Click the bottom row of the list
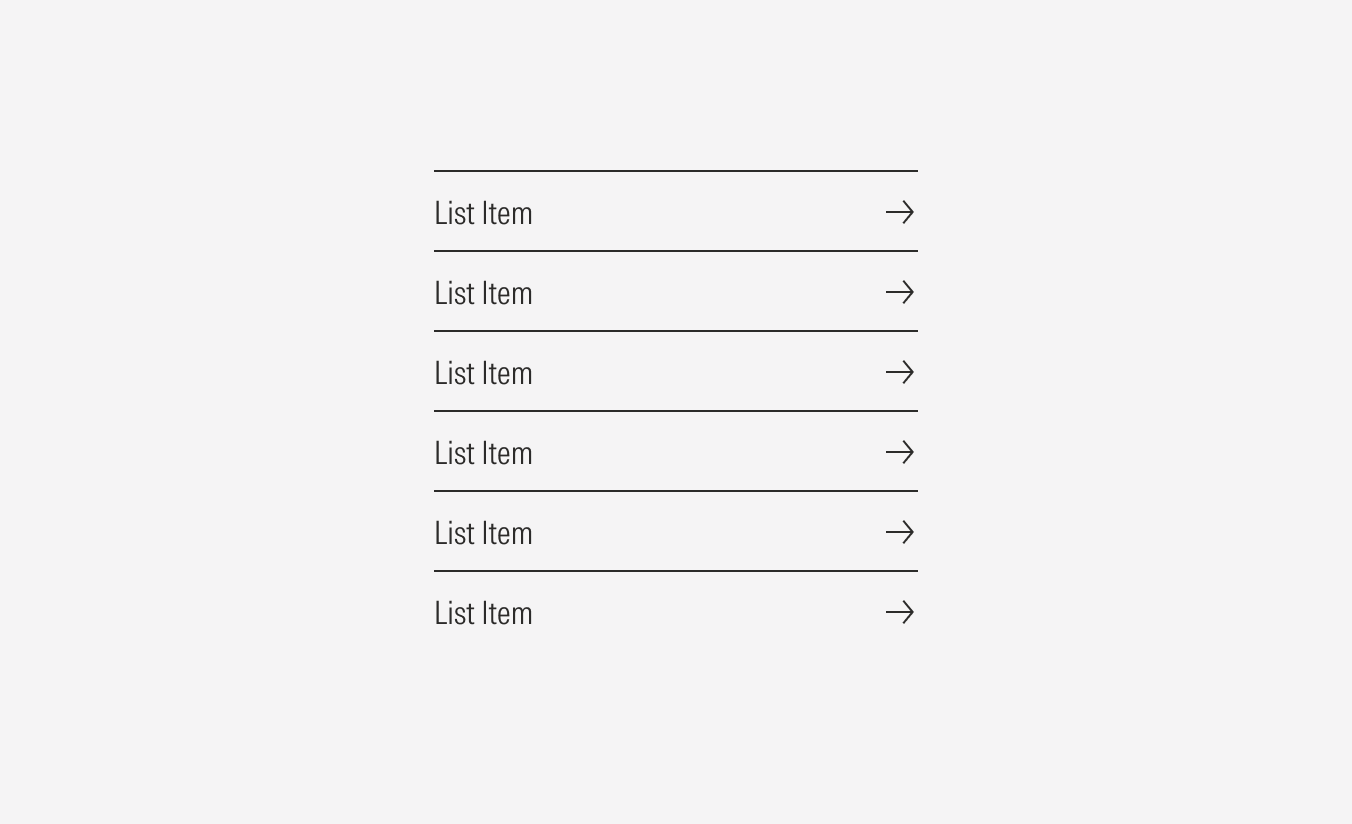The width and height of the screenshot is (1352, 824). coord(675,613)
